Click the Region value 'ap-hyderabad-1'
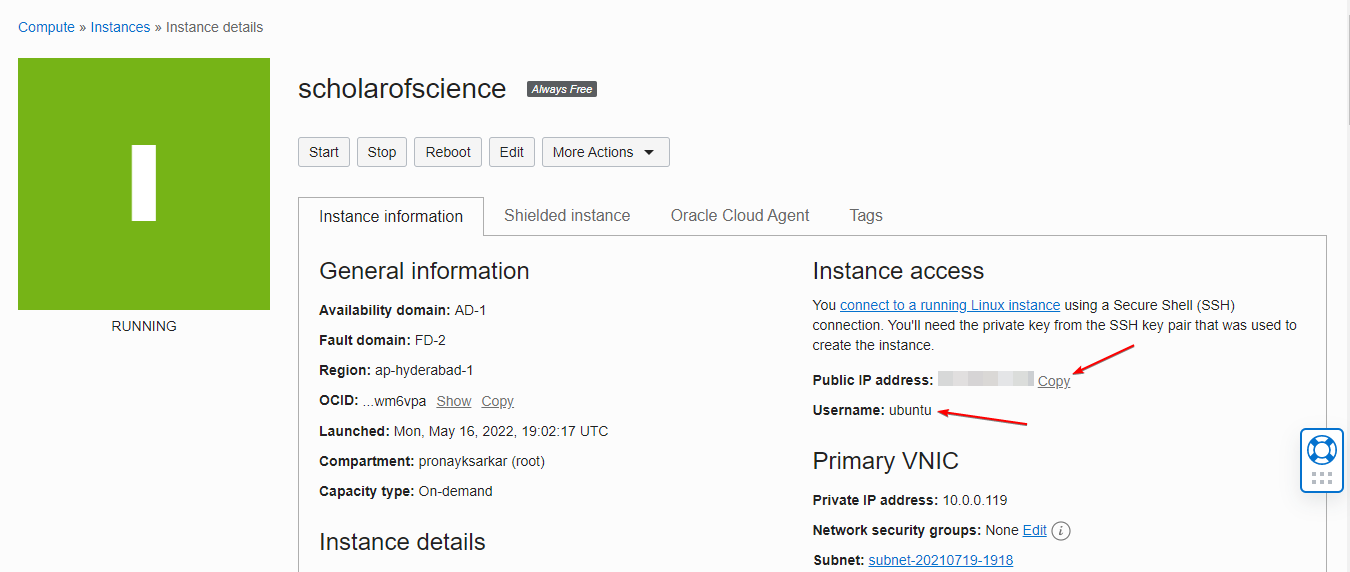Image resolution: width=1350 pixels, height=572 pixels. [x=426, y=370]
